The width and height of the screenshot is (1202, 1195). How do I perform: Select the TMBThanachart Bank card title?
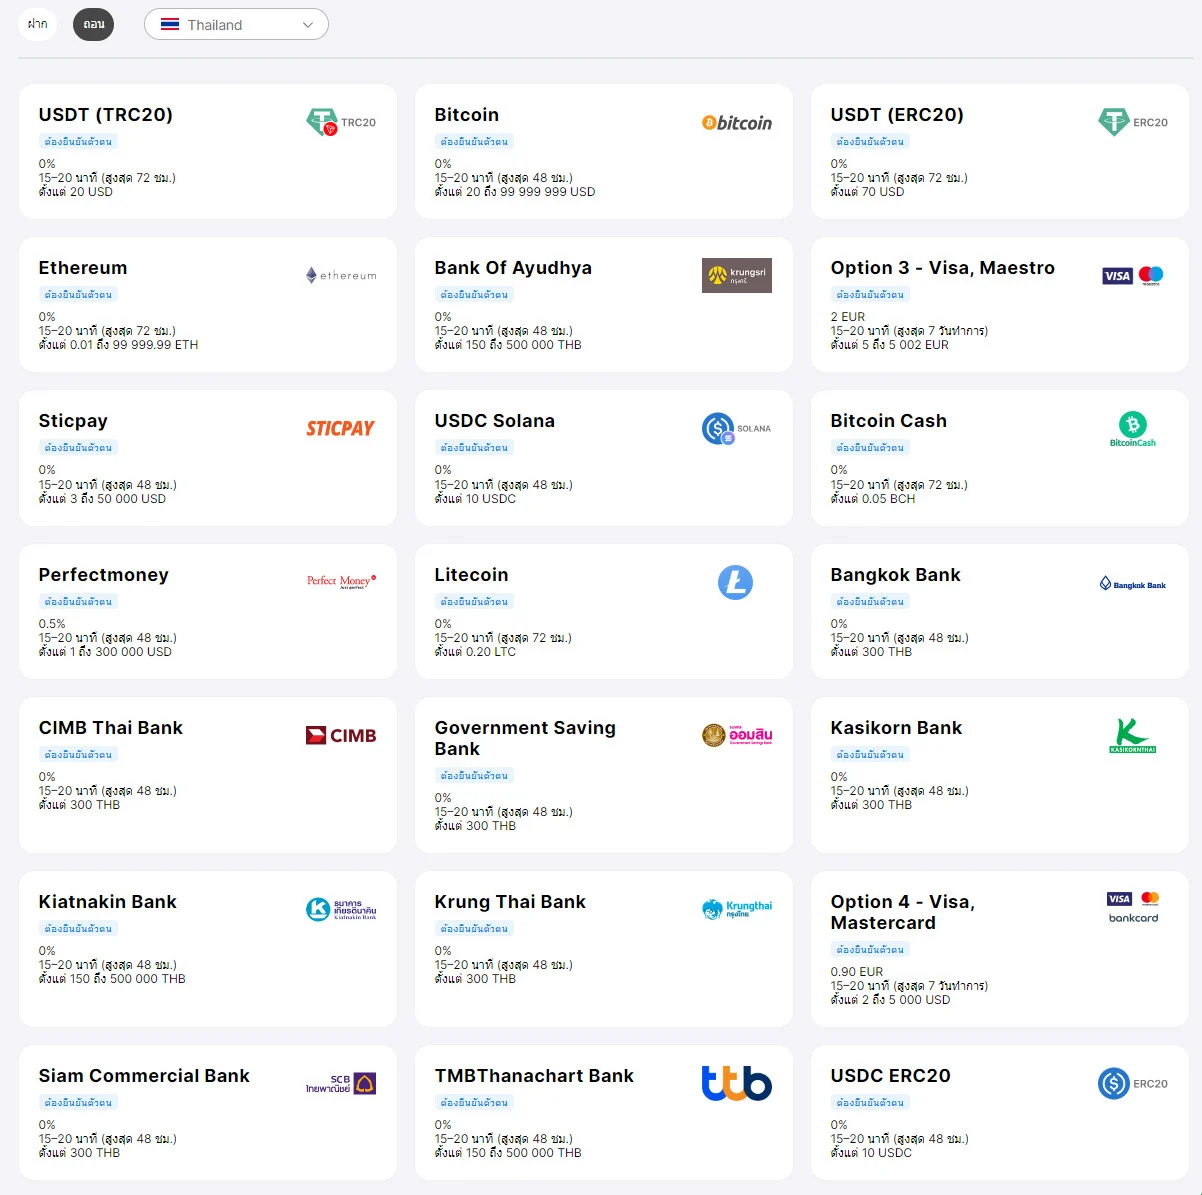tap(534, 1076)
